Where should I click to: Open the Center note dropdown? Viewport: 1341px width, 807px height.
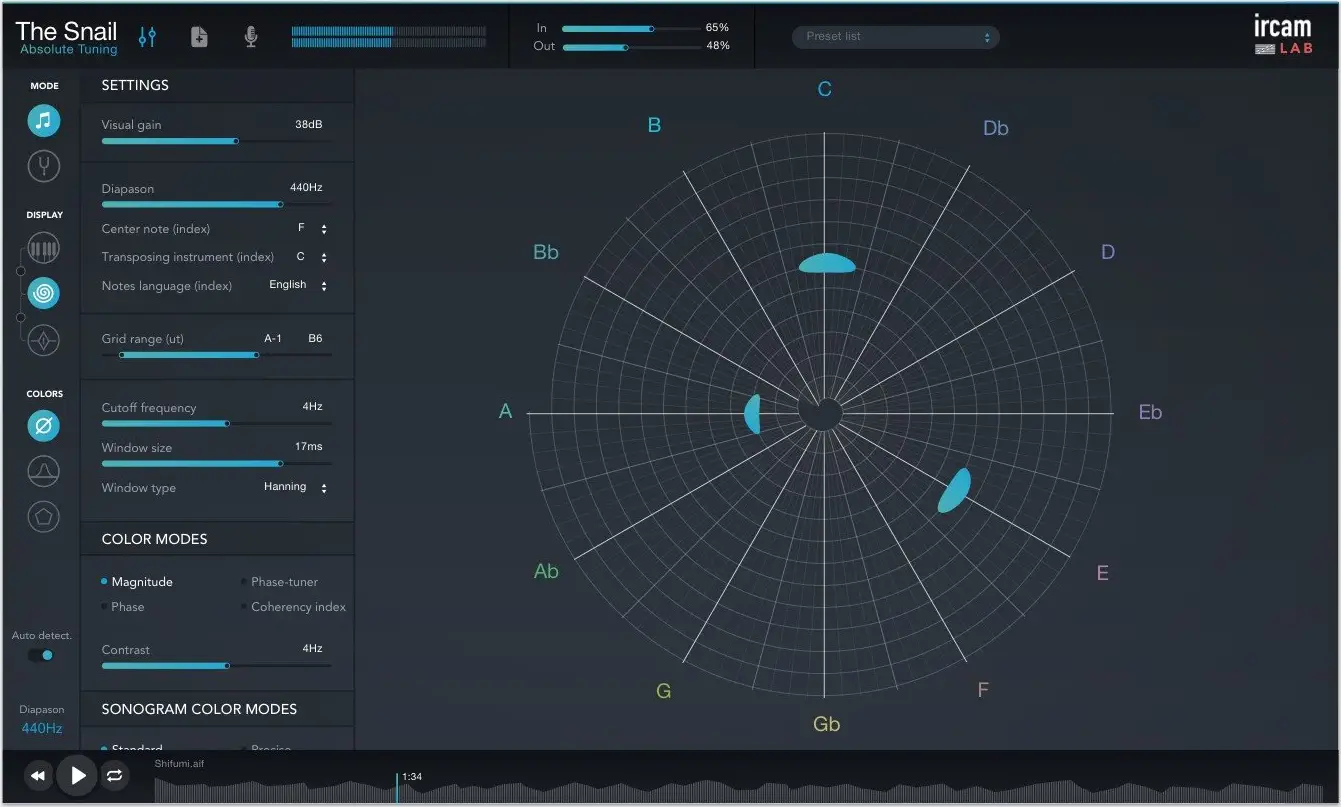coord(313,229)
